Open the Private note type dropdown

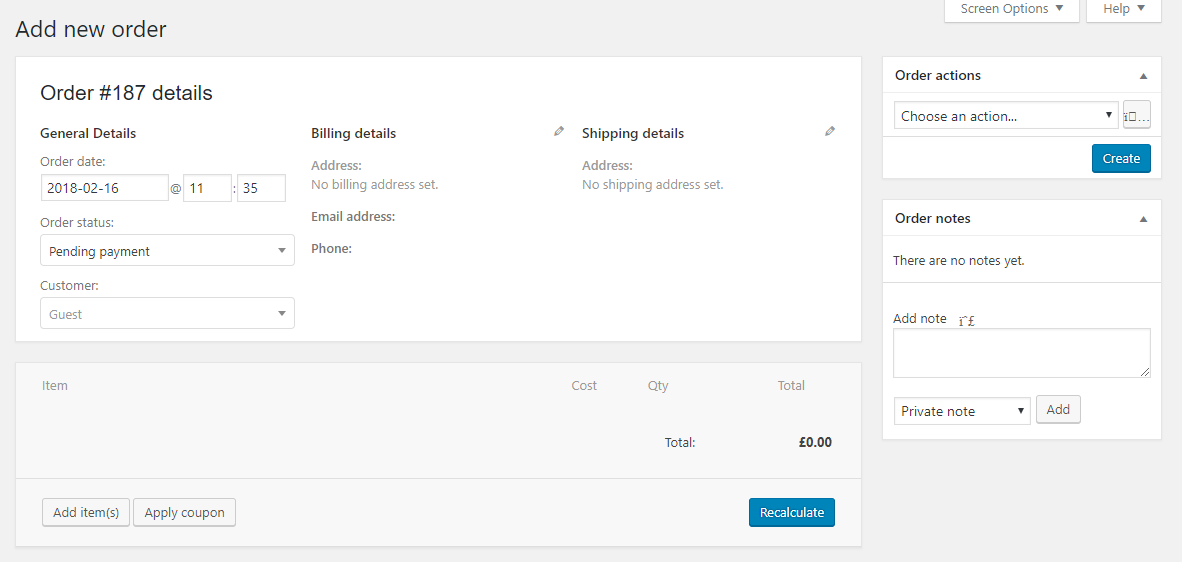point(962,411)
